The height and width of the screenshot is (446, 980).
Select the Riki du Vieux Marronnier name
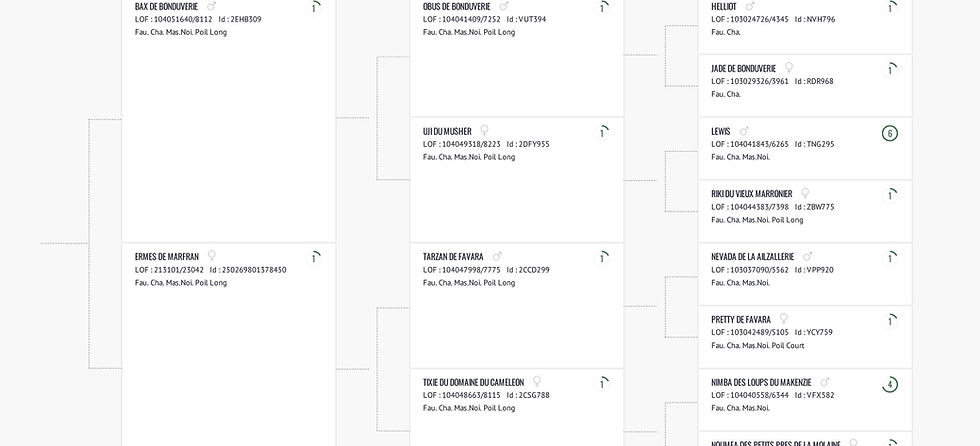click(x=751, y=194)
